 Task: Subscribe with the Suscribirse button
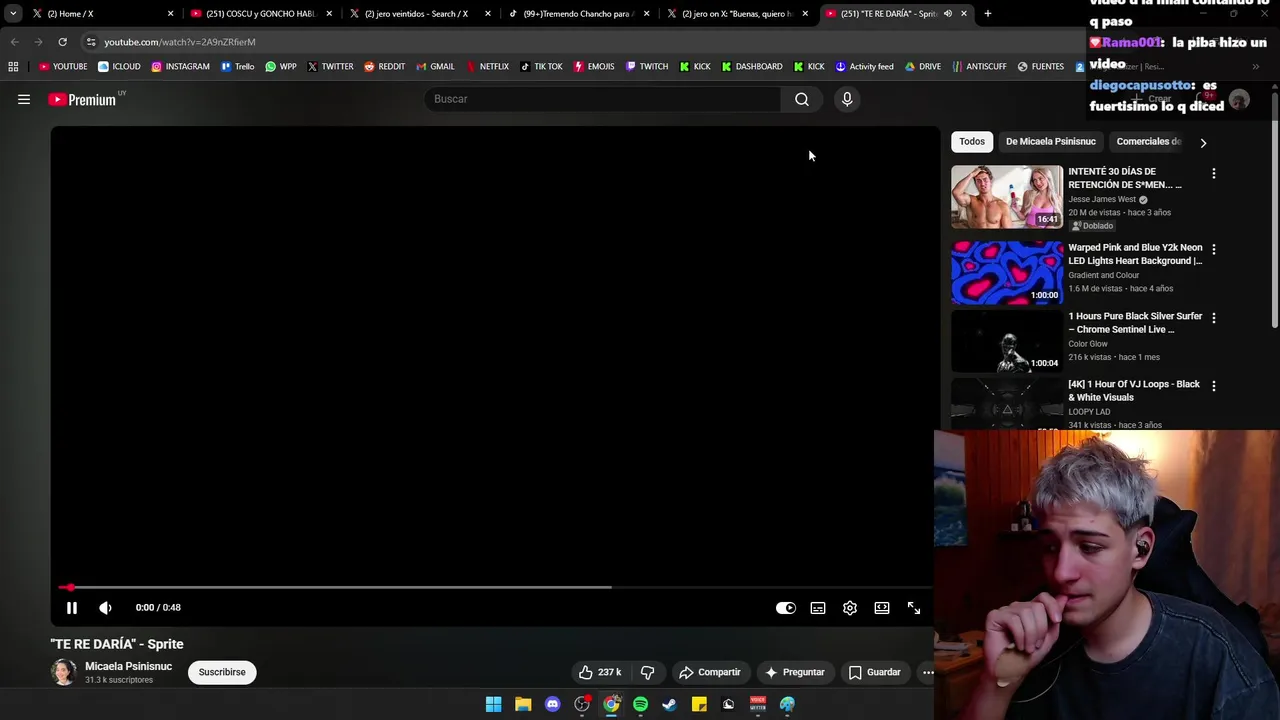tap(222, 672)
